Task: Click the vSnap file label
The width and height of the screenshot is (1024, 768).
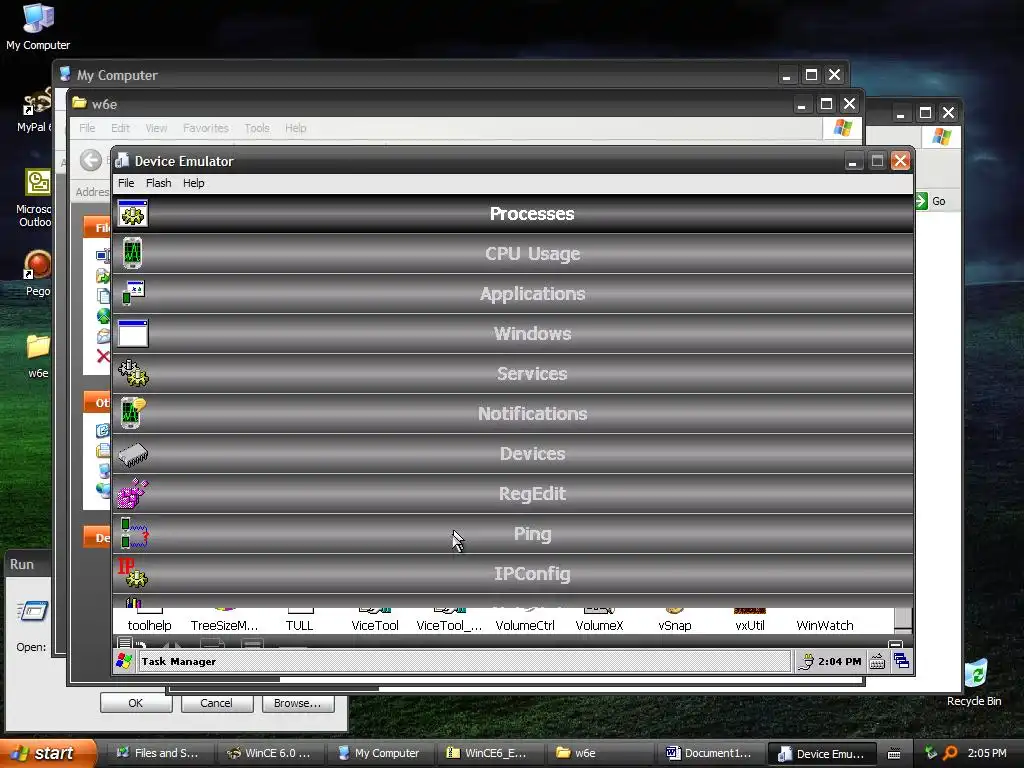Action: (x=675, y=625)
